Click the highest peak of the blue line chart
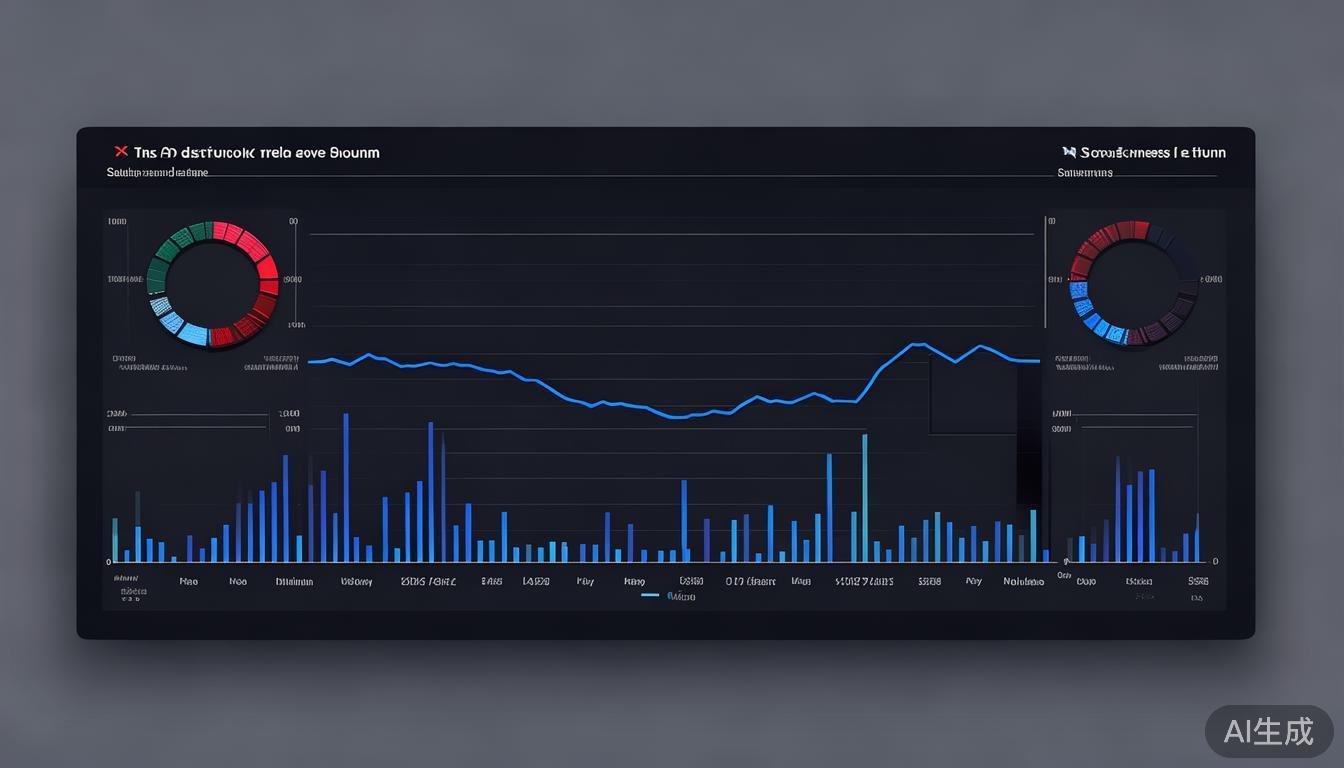The image size is (1344, 768). pyautogui.click(x=912, y=345)
